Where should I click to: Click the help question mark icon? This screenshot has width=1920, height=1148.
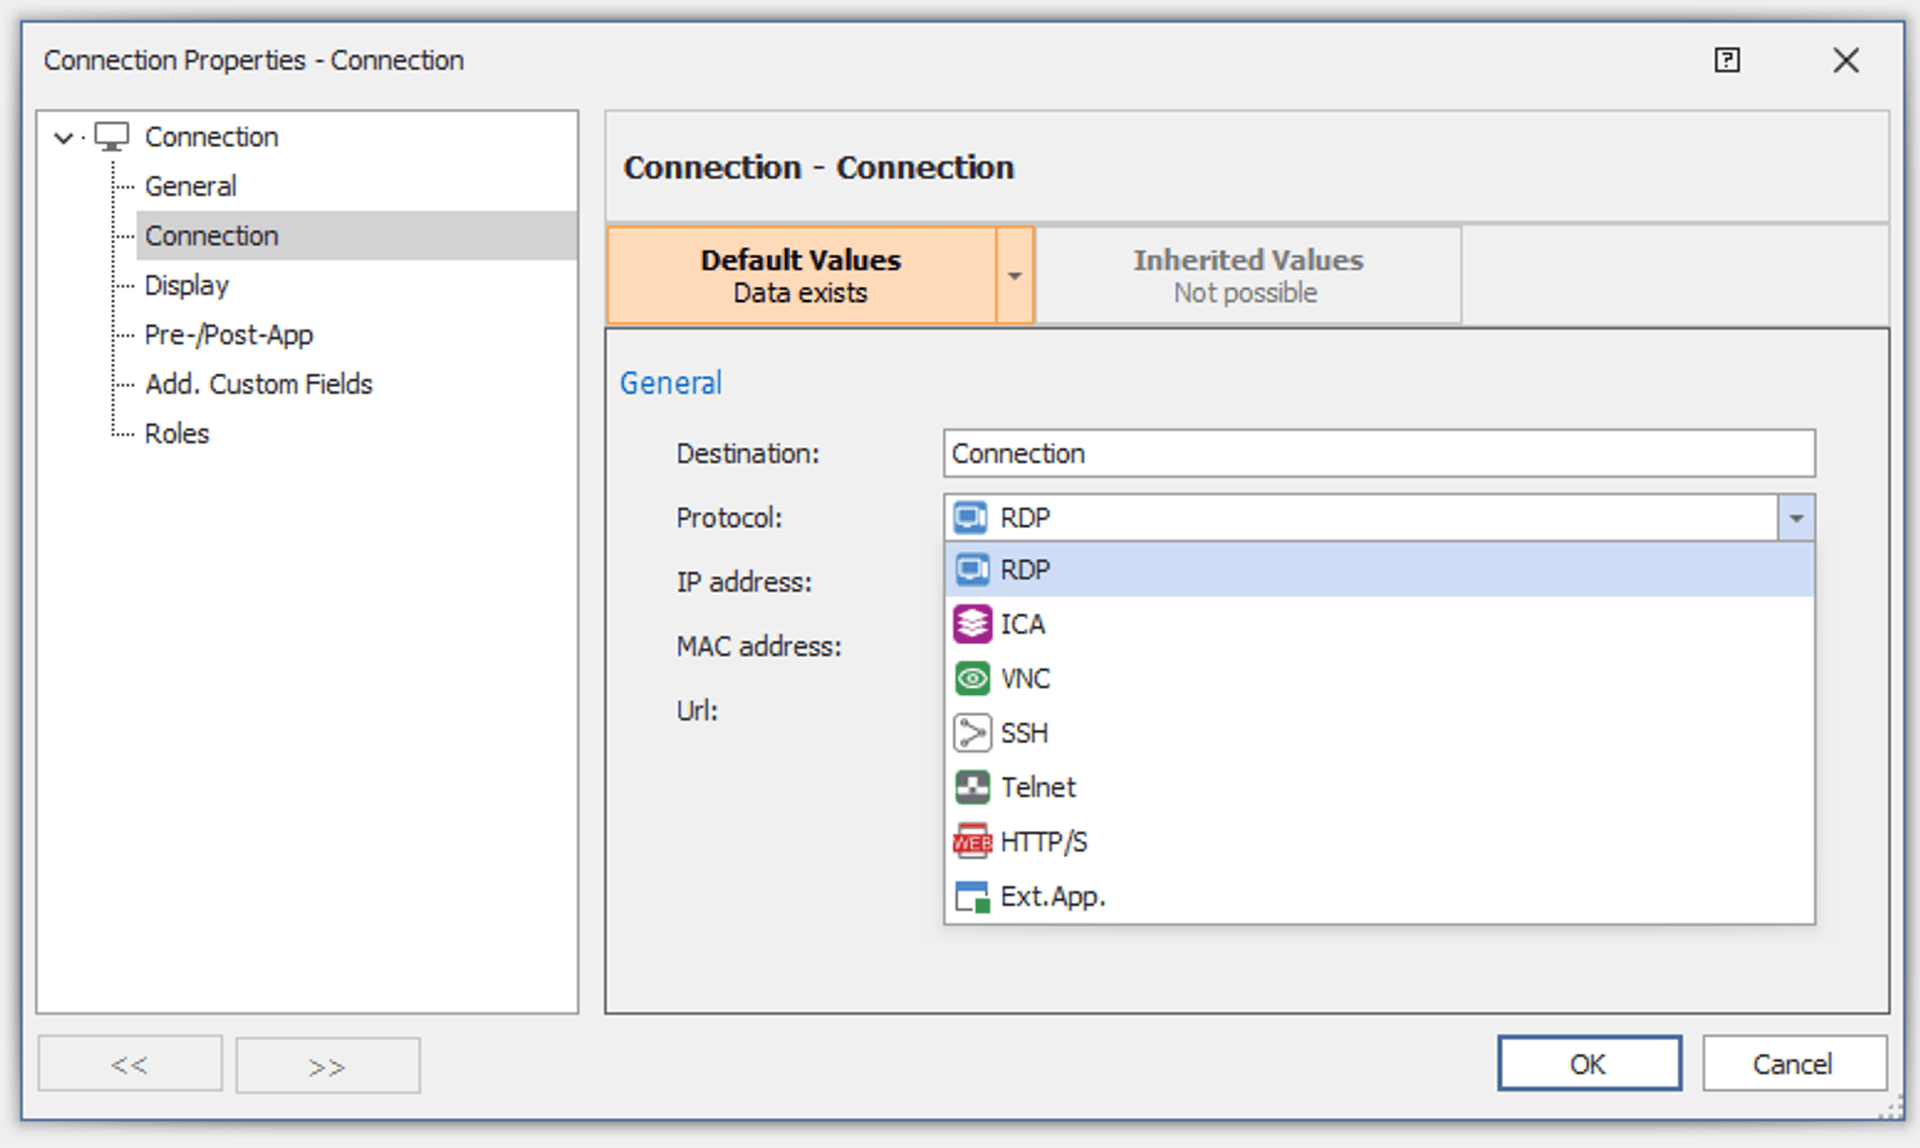(x=1726, y=60)
